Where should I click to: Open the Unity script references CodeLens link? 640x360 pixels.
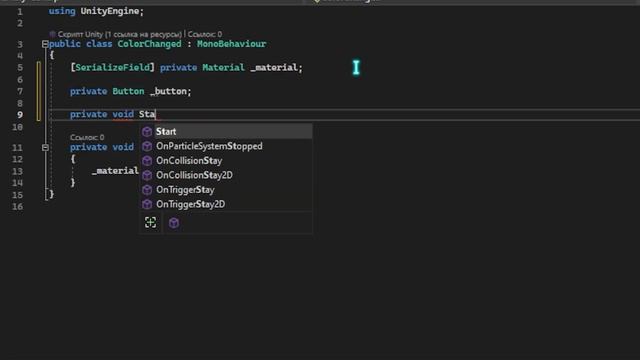[x=120, y=34]
